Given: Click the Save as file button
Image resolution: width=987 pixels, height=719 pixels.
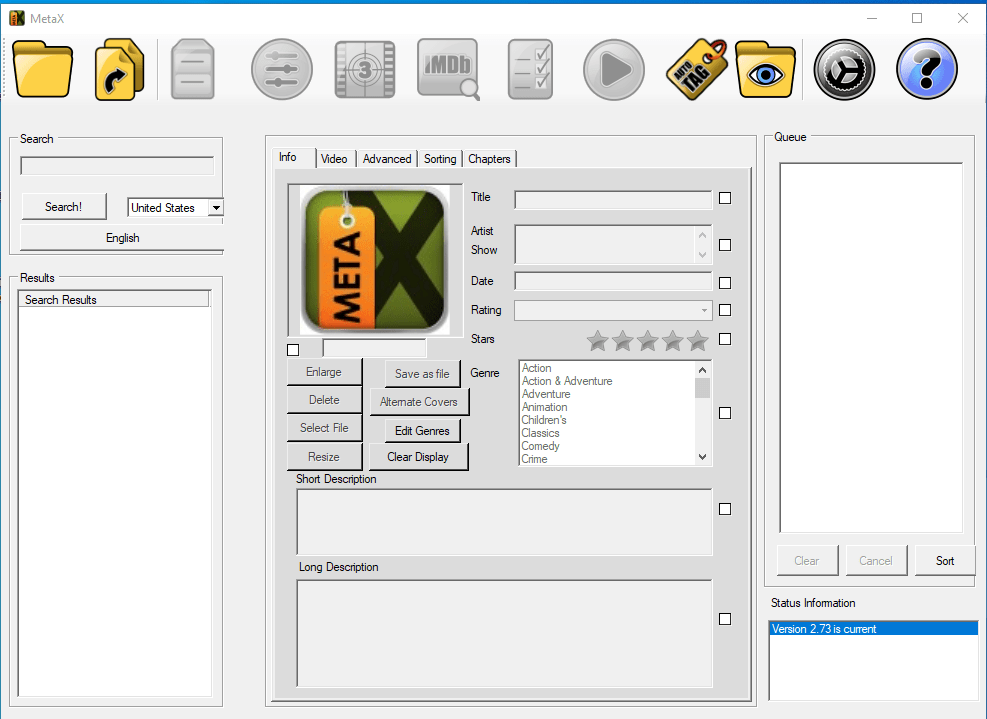Looking at the screenshot, I should (422, 373).
